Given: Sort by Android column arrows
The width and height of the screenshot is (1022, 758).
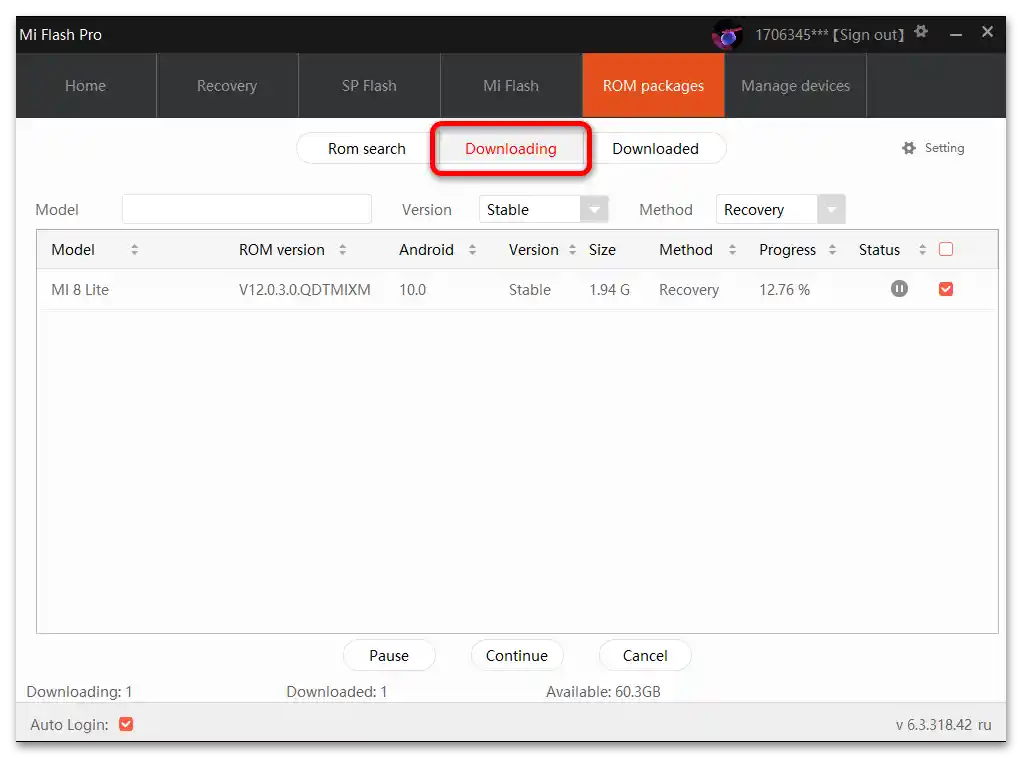Looking at the screenshot, I should coord(472,250).
